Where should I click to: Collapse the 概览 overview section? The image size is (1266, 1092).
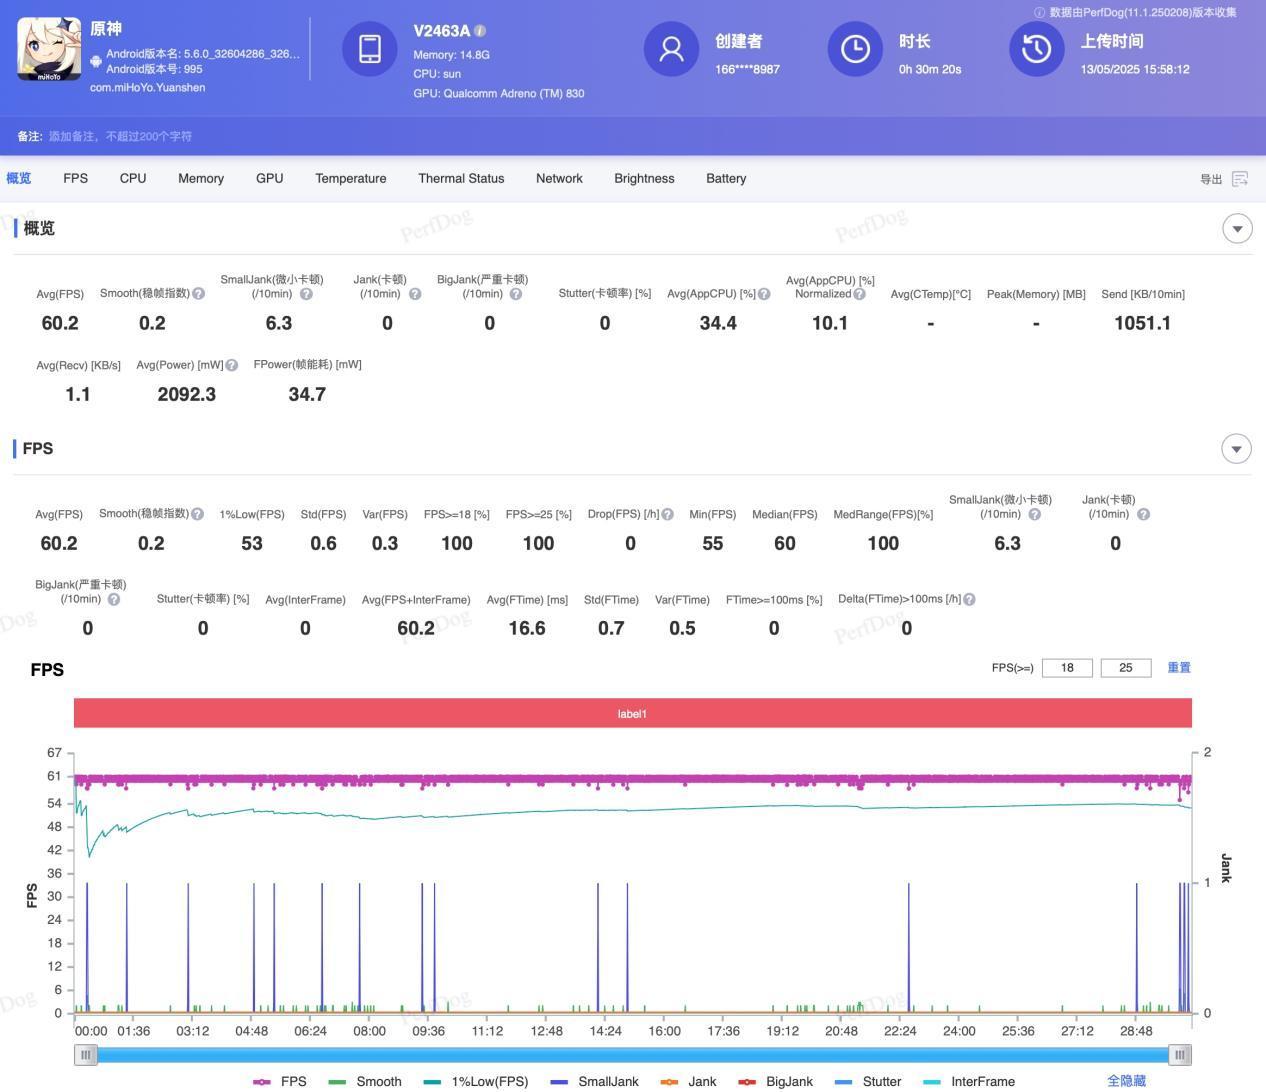(x=1237, y=229)
